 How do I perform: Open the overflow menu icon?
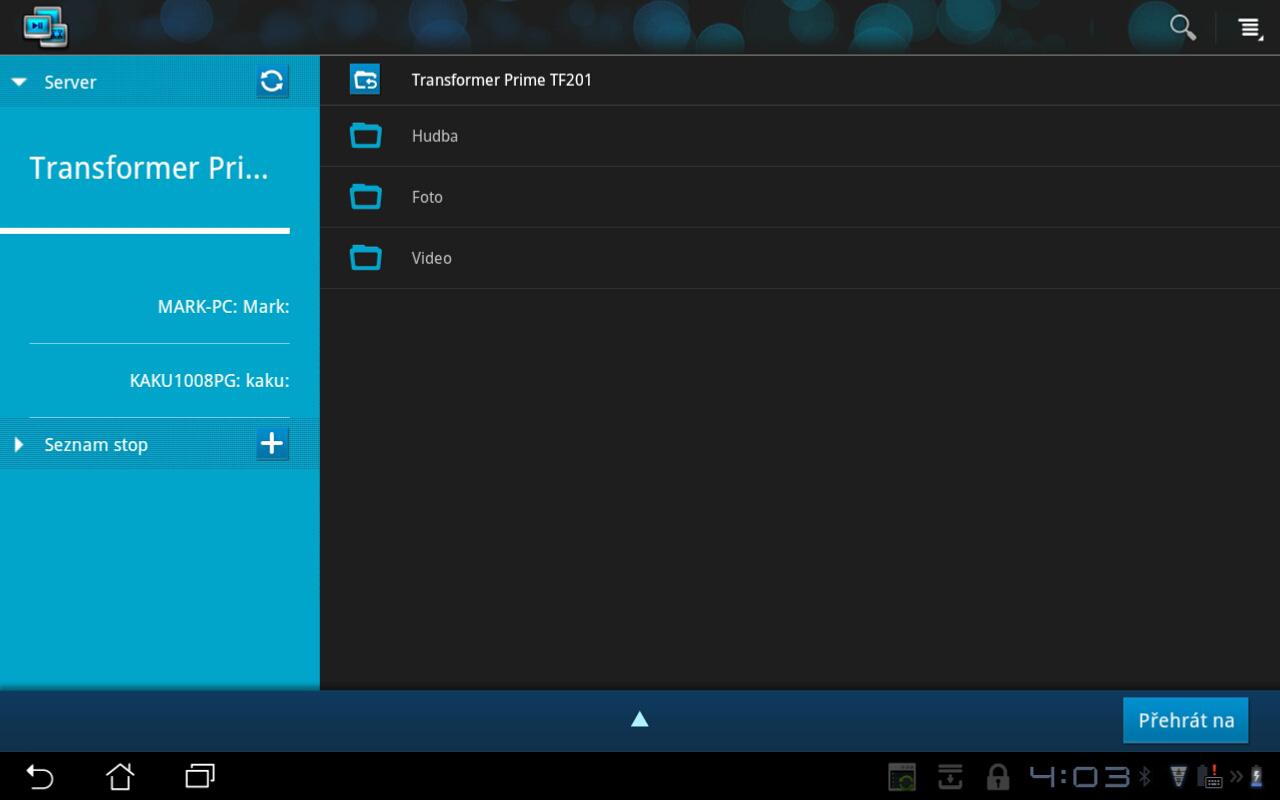[1250, 28]
